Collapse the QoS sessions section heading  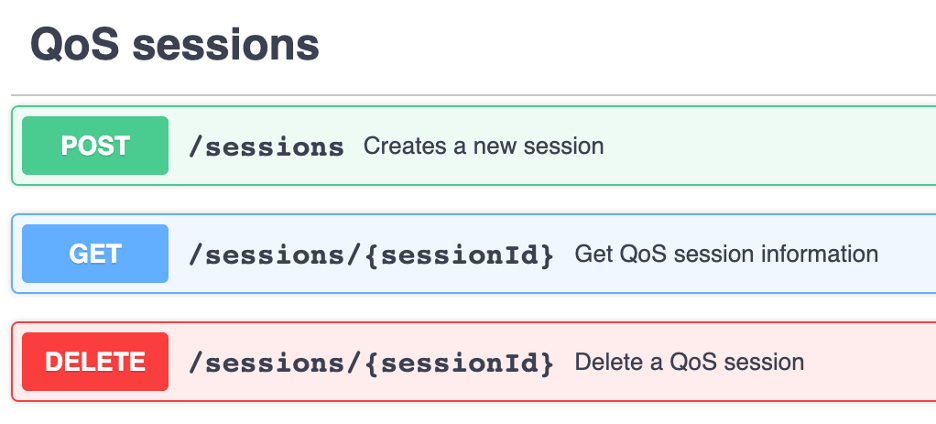point(174,45)
